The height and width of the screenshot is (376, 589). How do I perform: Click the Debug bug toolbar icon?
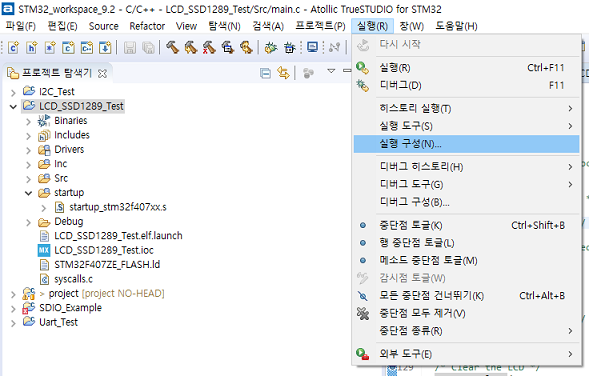(x=270, y=48)
